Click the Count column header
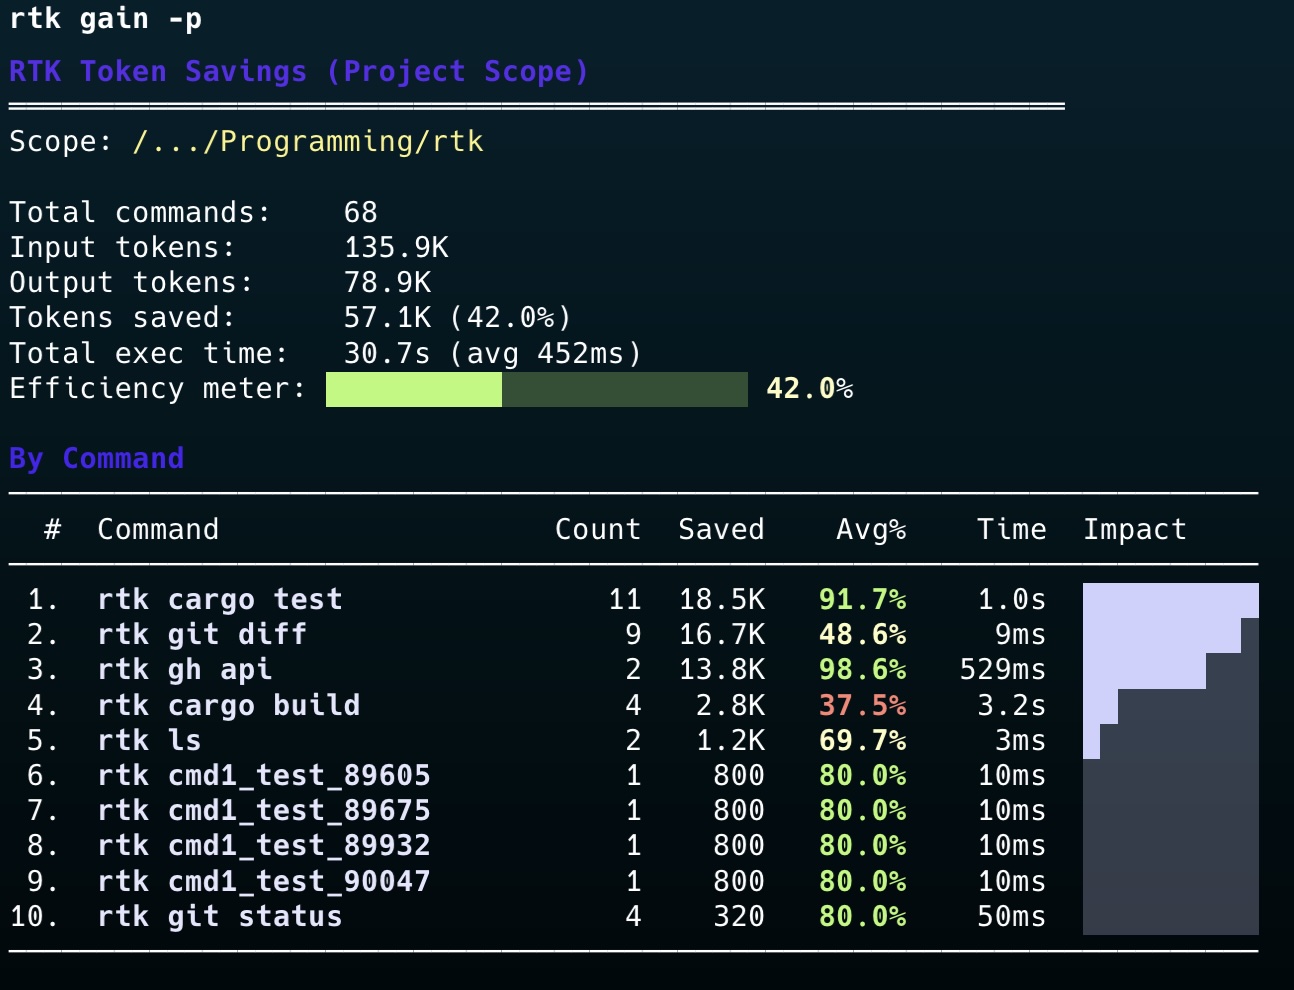 (x=597, y=529)
